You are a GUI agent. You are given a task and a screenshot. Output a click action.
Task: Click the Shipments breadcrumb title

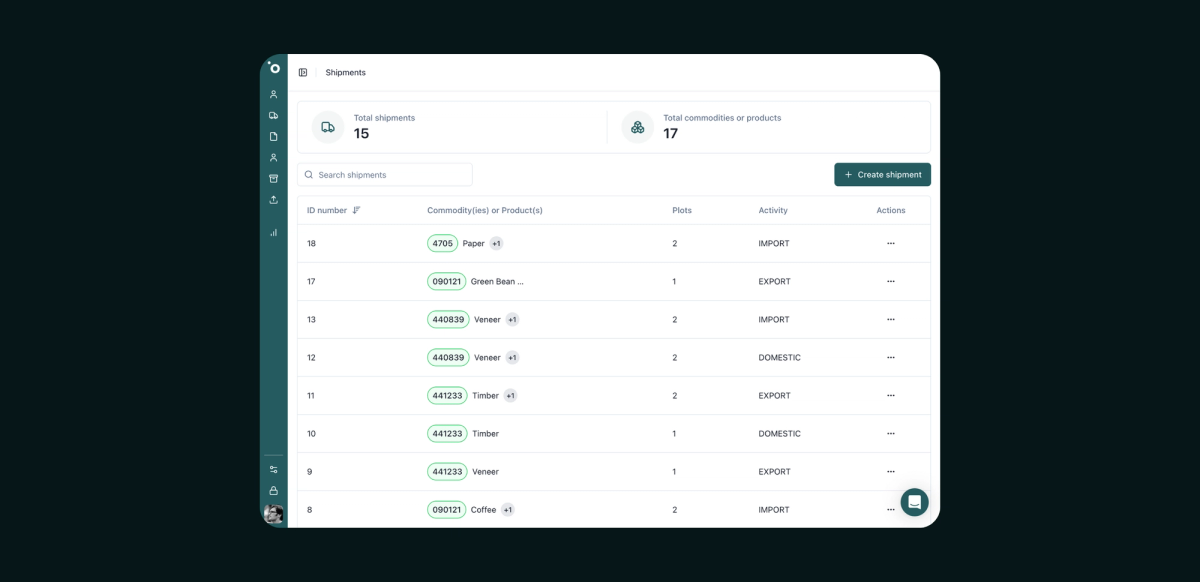[346, 73]
